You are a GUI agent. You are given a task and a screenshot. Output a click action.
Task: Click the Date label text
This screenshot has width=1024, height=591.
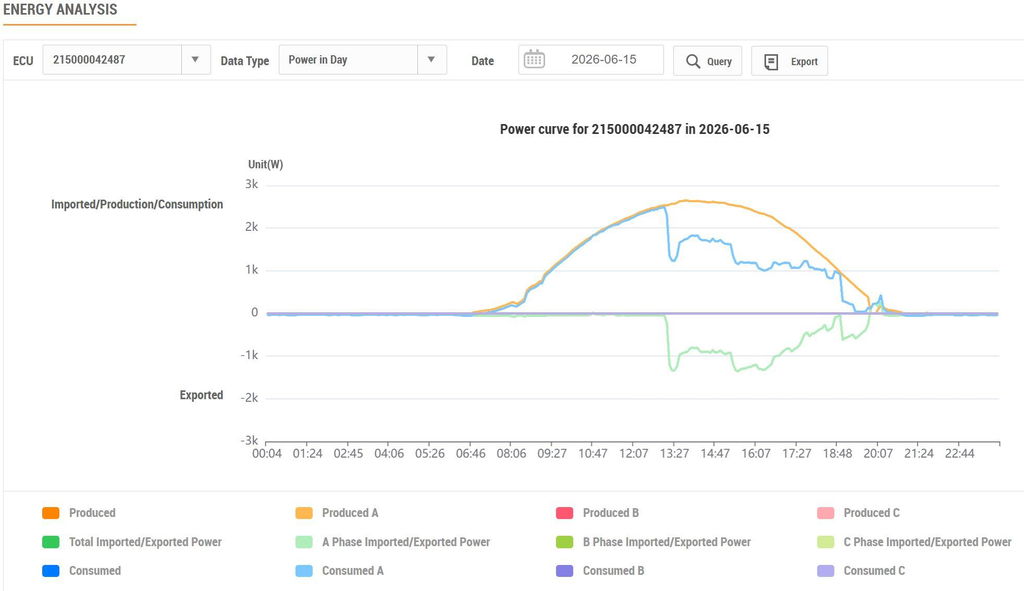[x=483, y=61]
